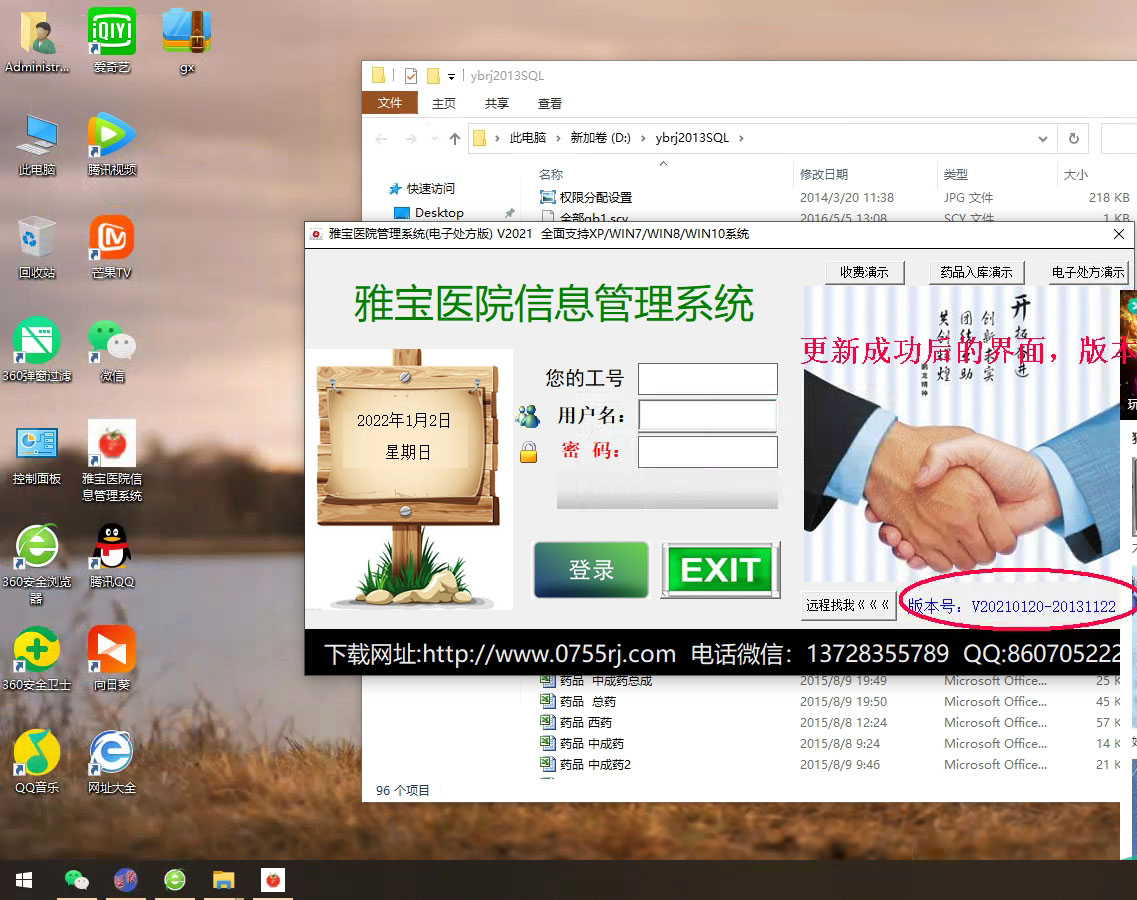Screen dimensions: 1137x900
Task: Open the 收费演示 demo button
Action: [864, 272]
